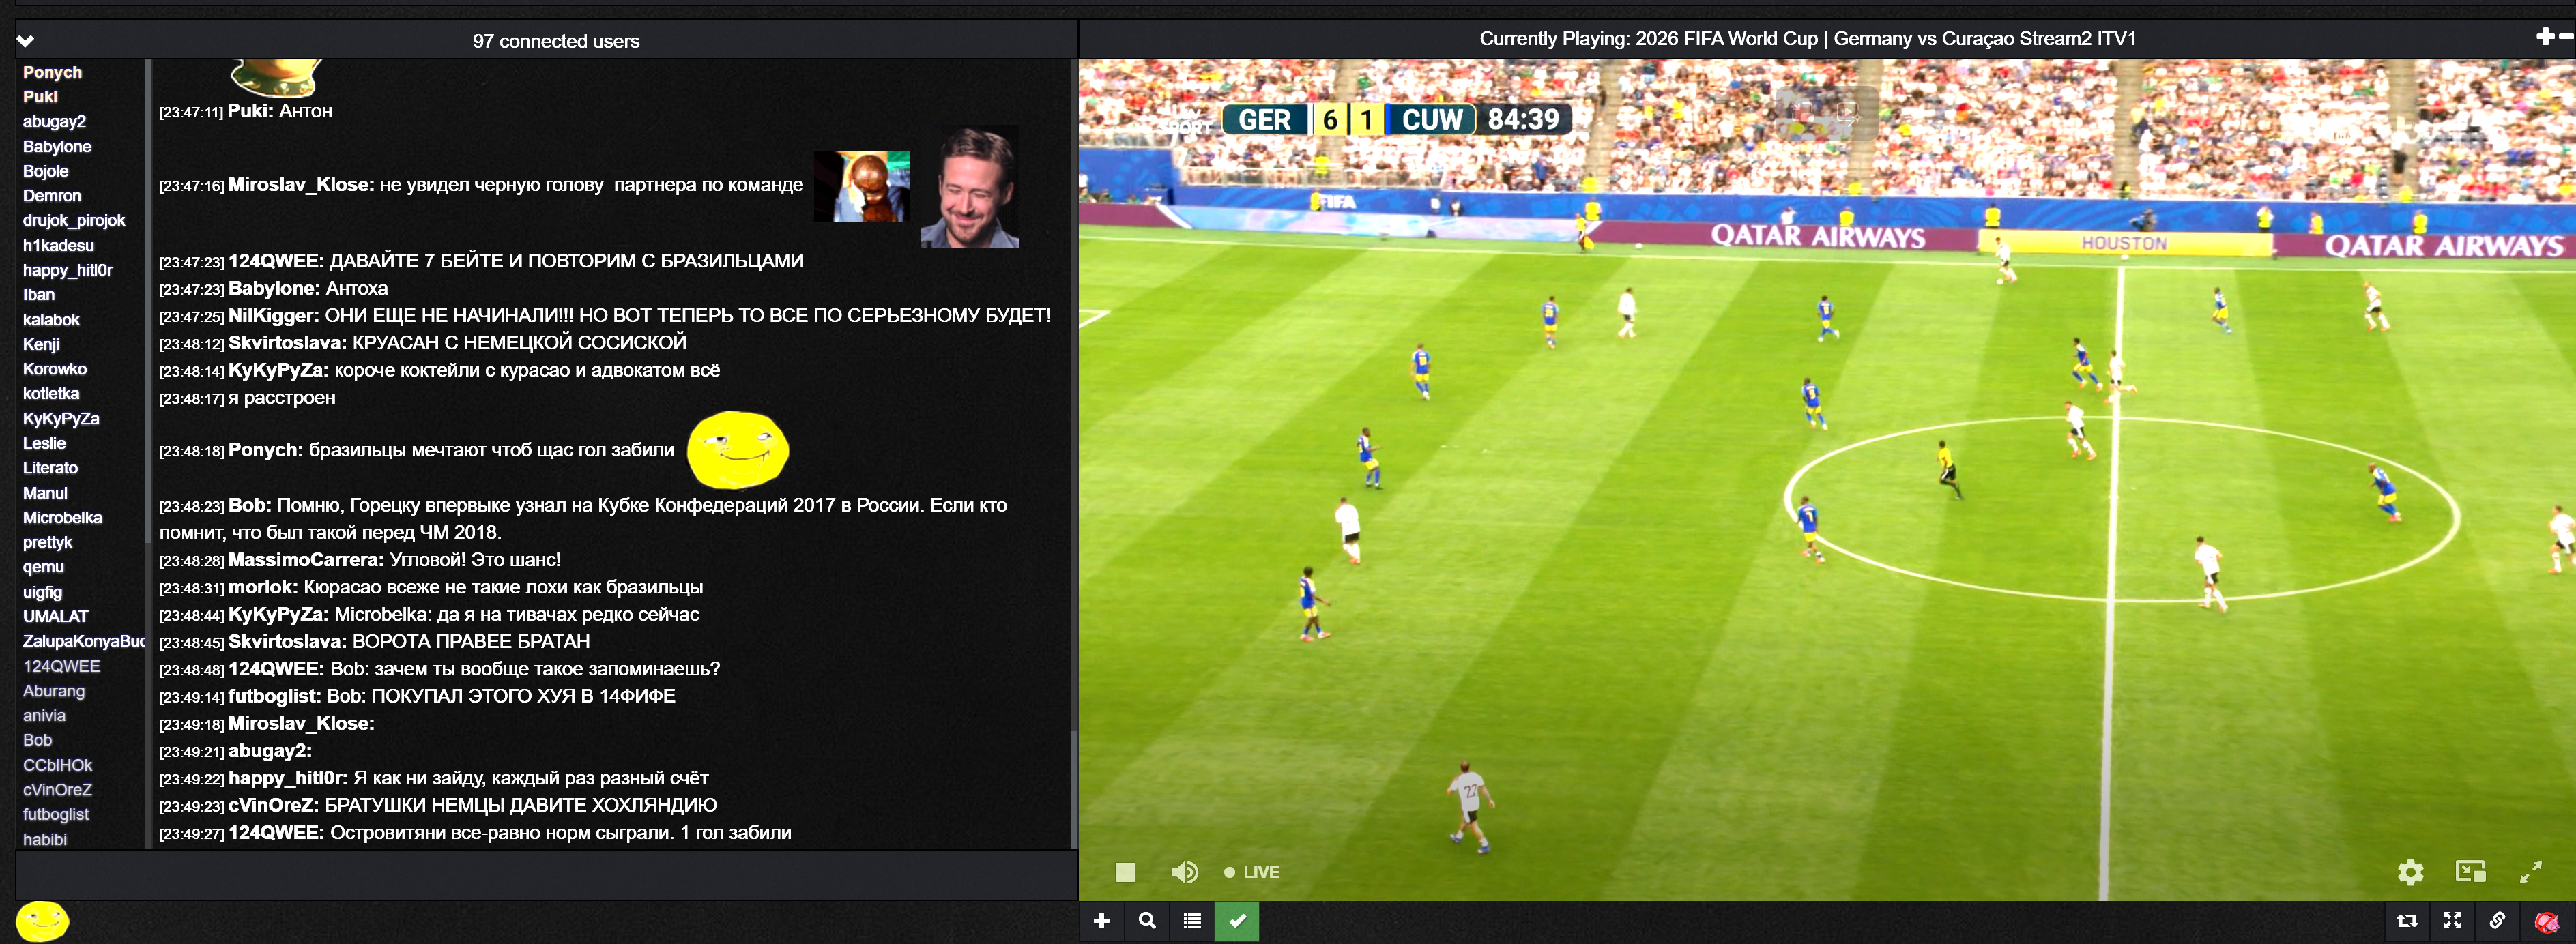This screenshot has width=2576, height=944.
Task: Select Leslie in the user list
Action: tap(44, 443)
